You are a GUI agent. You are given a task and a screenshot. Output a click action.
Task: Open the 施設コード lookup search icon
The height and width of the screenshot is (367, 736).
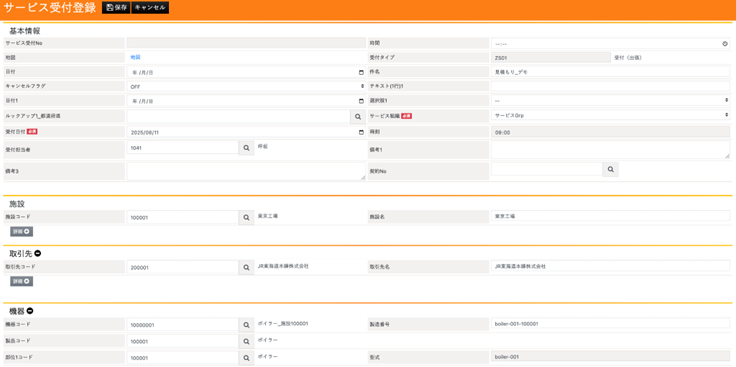tap(246, 218)
